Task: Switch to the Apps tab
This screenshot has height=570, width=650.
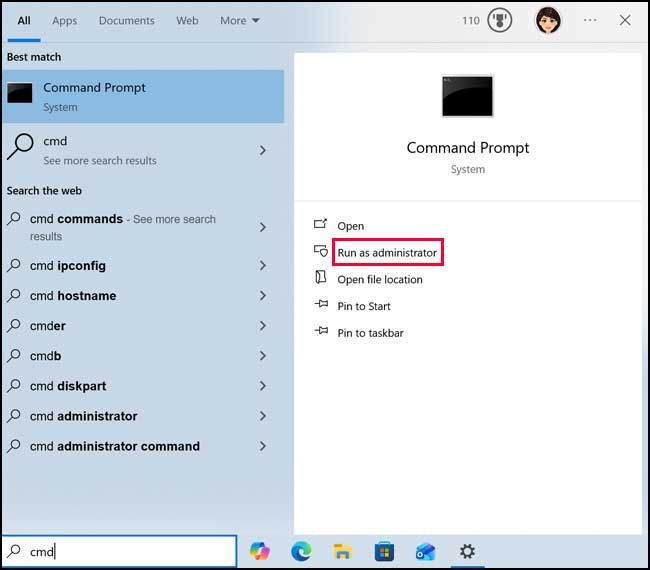Action: 64,21
